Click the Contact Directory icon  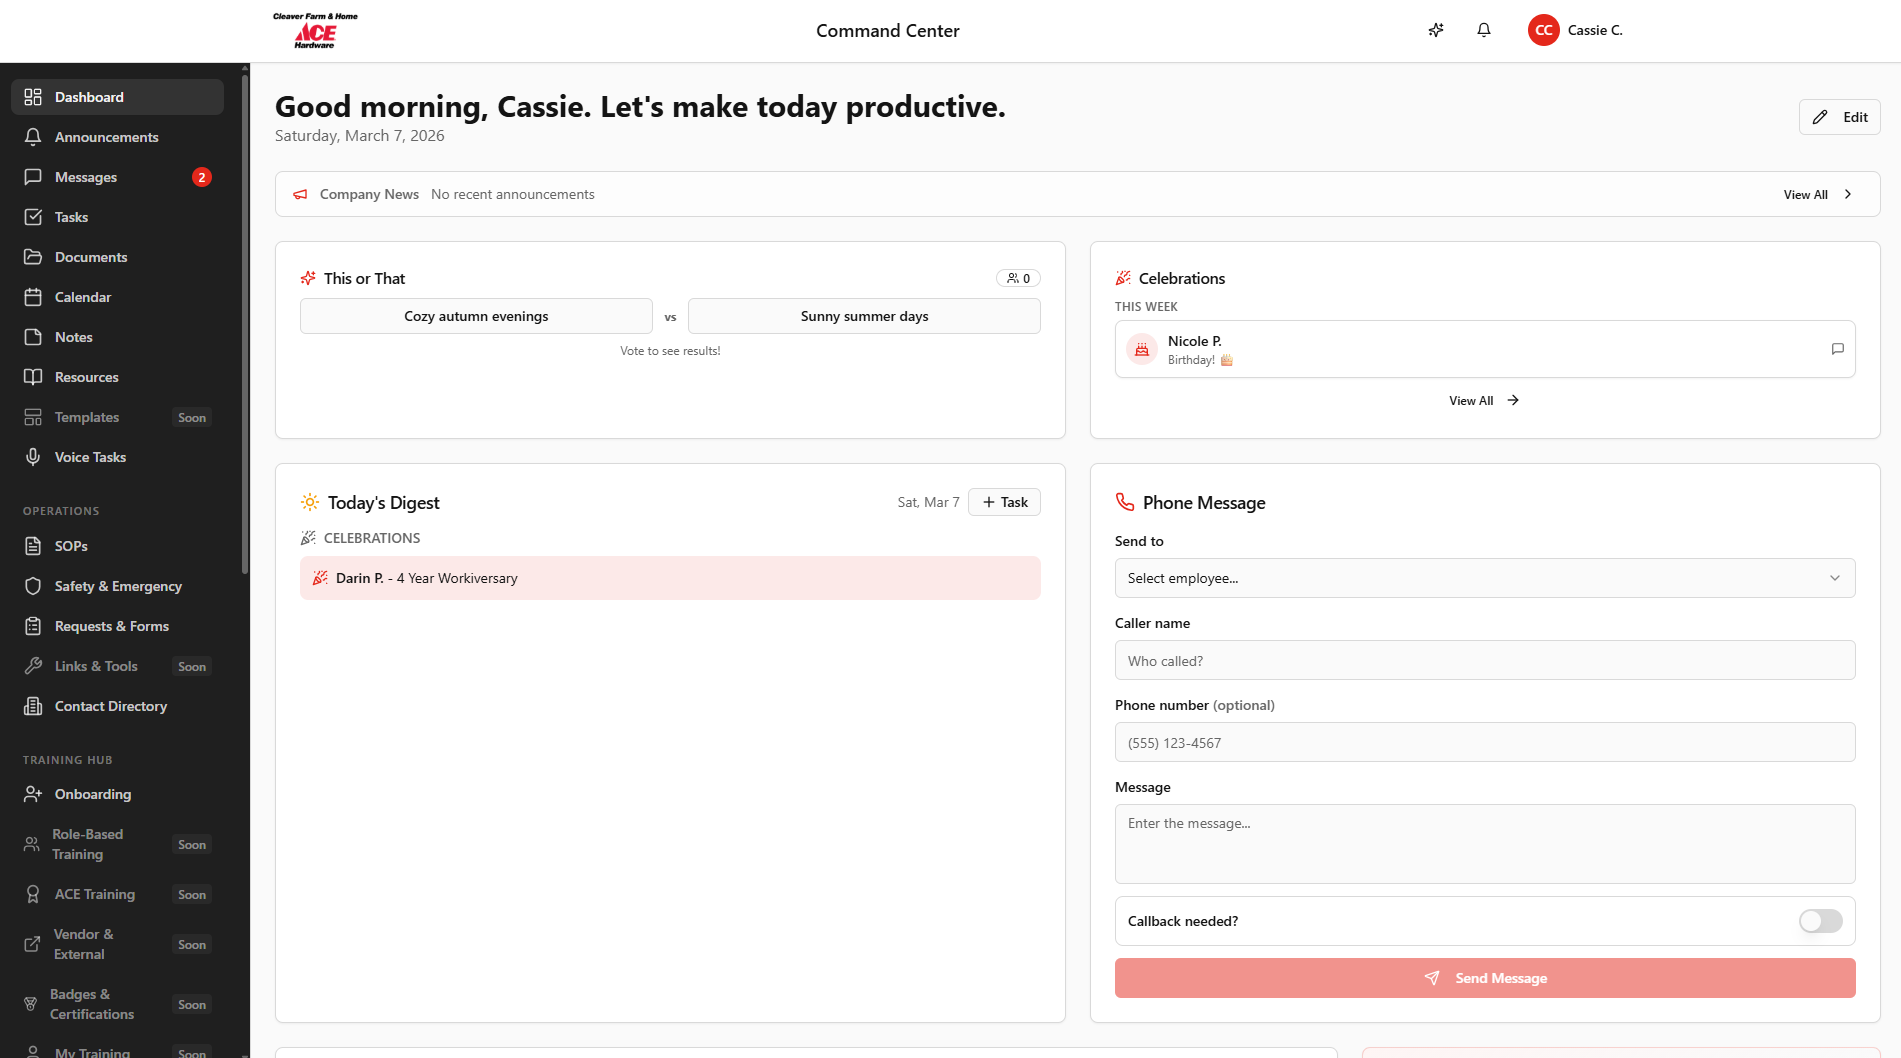pyautogui.click(x=33, y=706)
